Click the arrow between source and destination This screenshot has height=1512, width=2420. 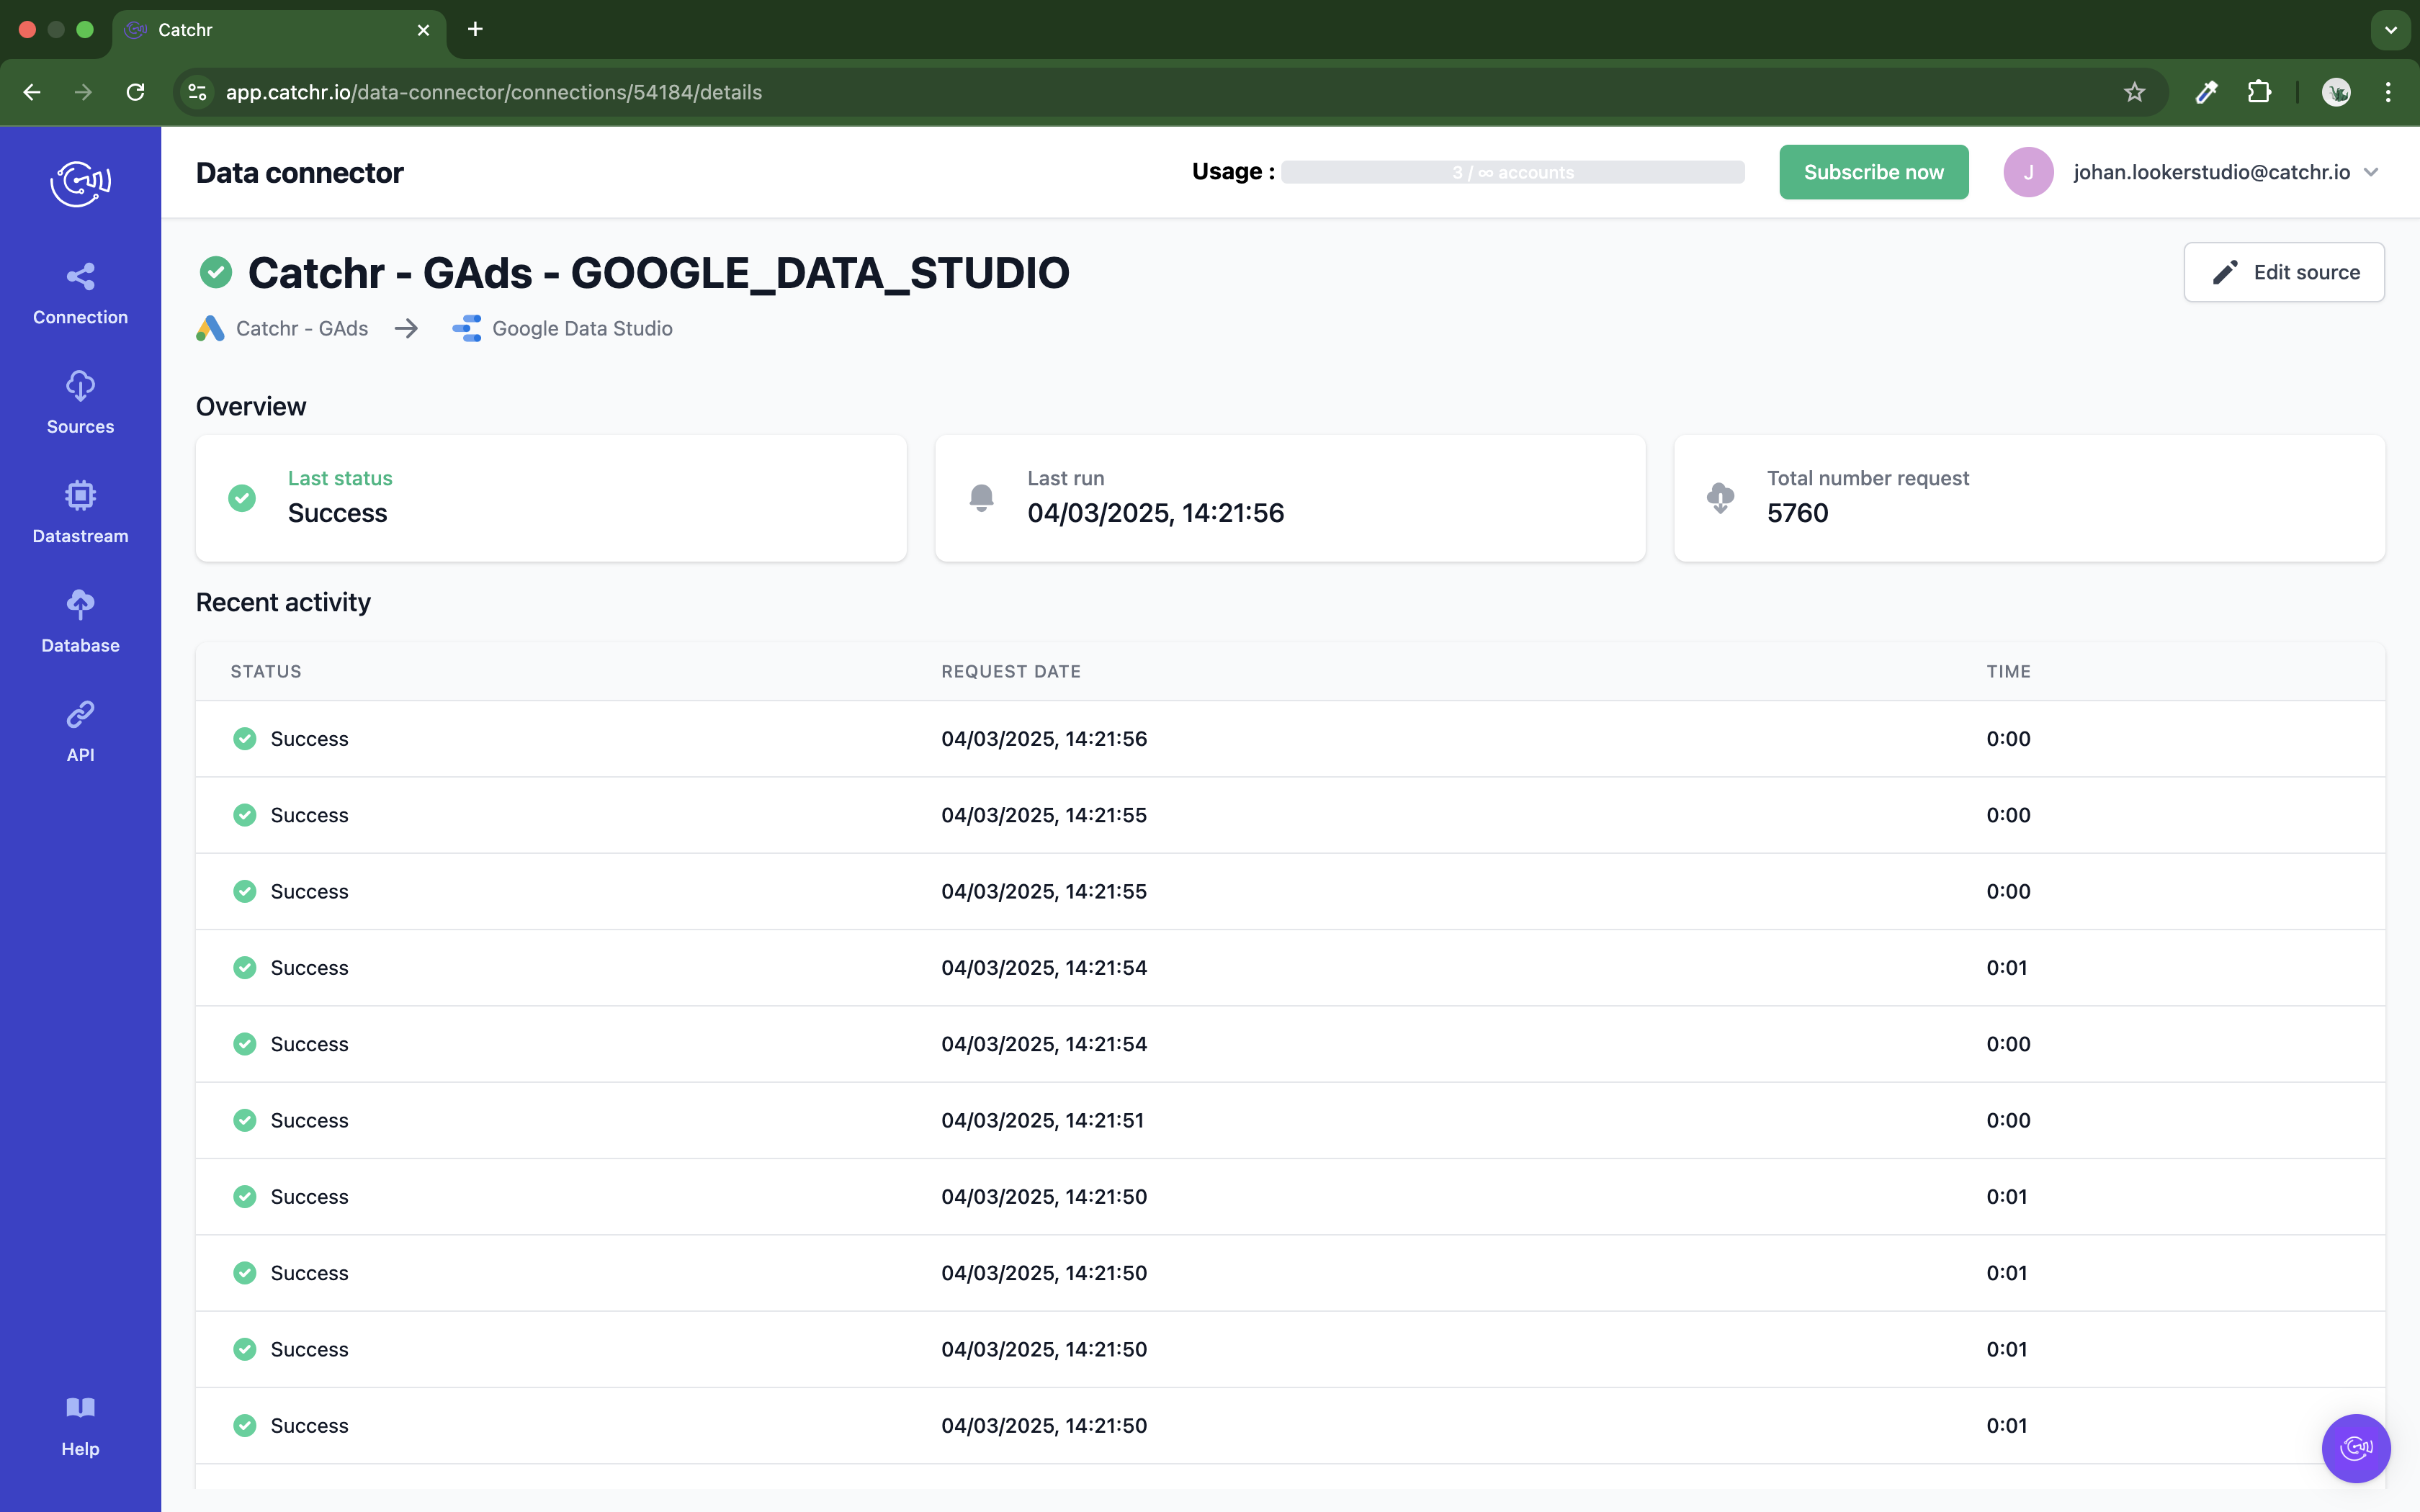pos(406,328)
